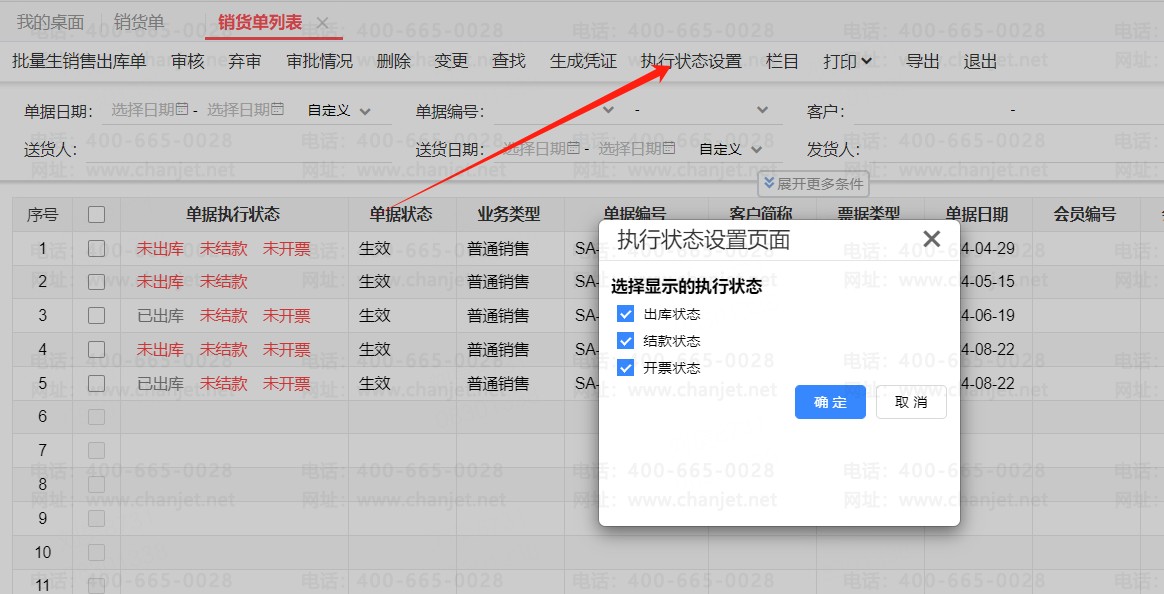Screen dimensions: 1164x594
Task: Click 会员编号 column header
Action: [x=1085, y=215]
